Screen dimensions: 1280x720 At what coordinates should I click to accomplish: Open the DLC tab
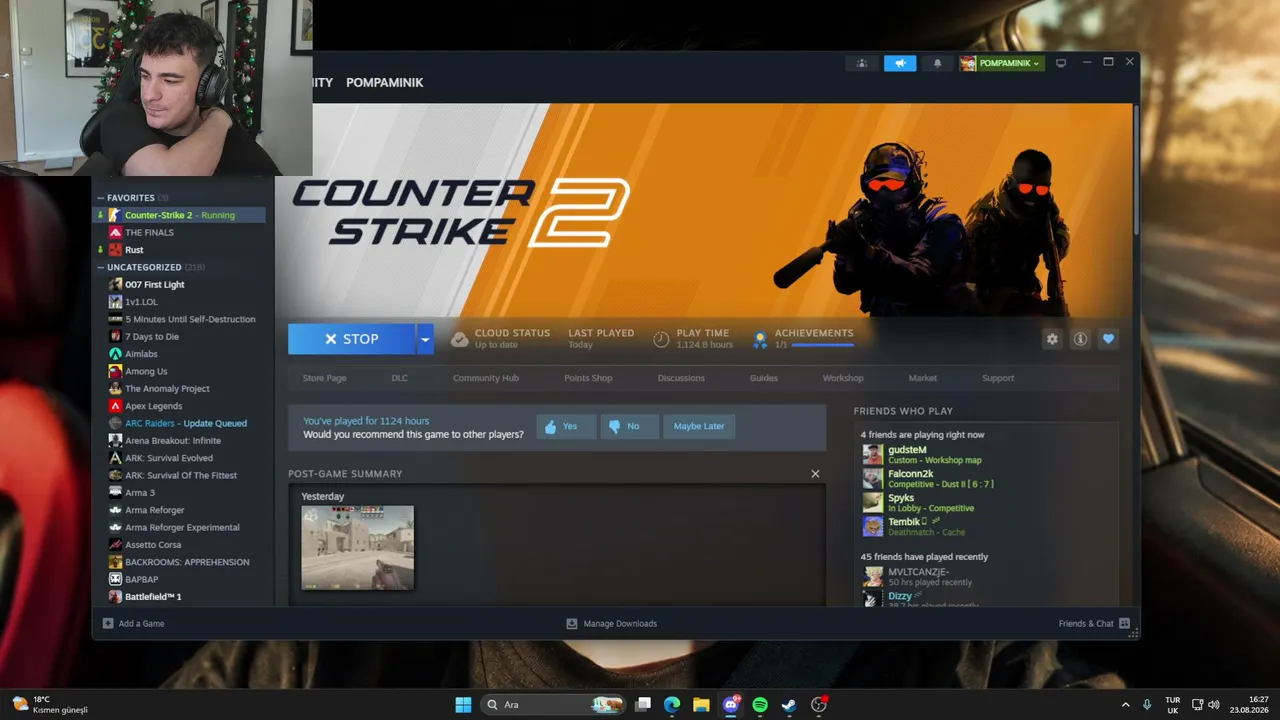pyautogui.click(x=399, y=378)
